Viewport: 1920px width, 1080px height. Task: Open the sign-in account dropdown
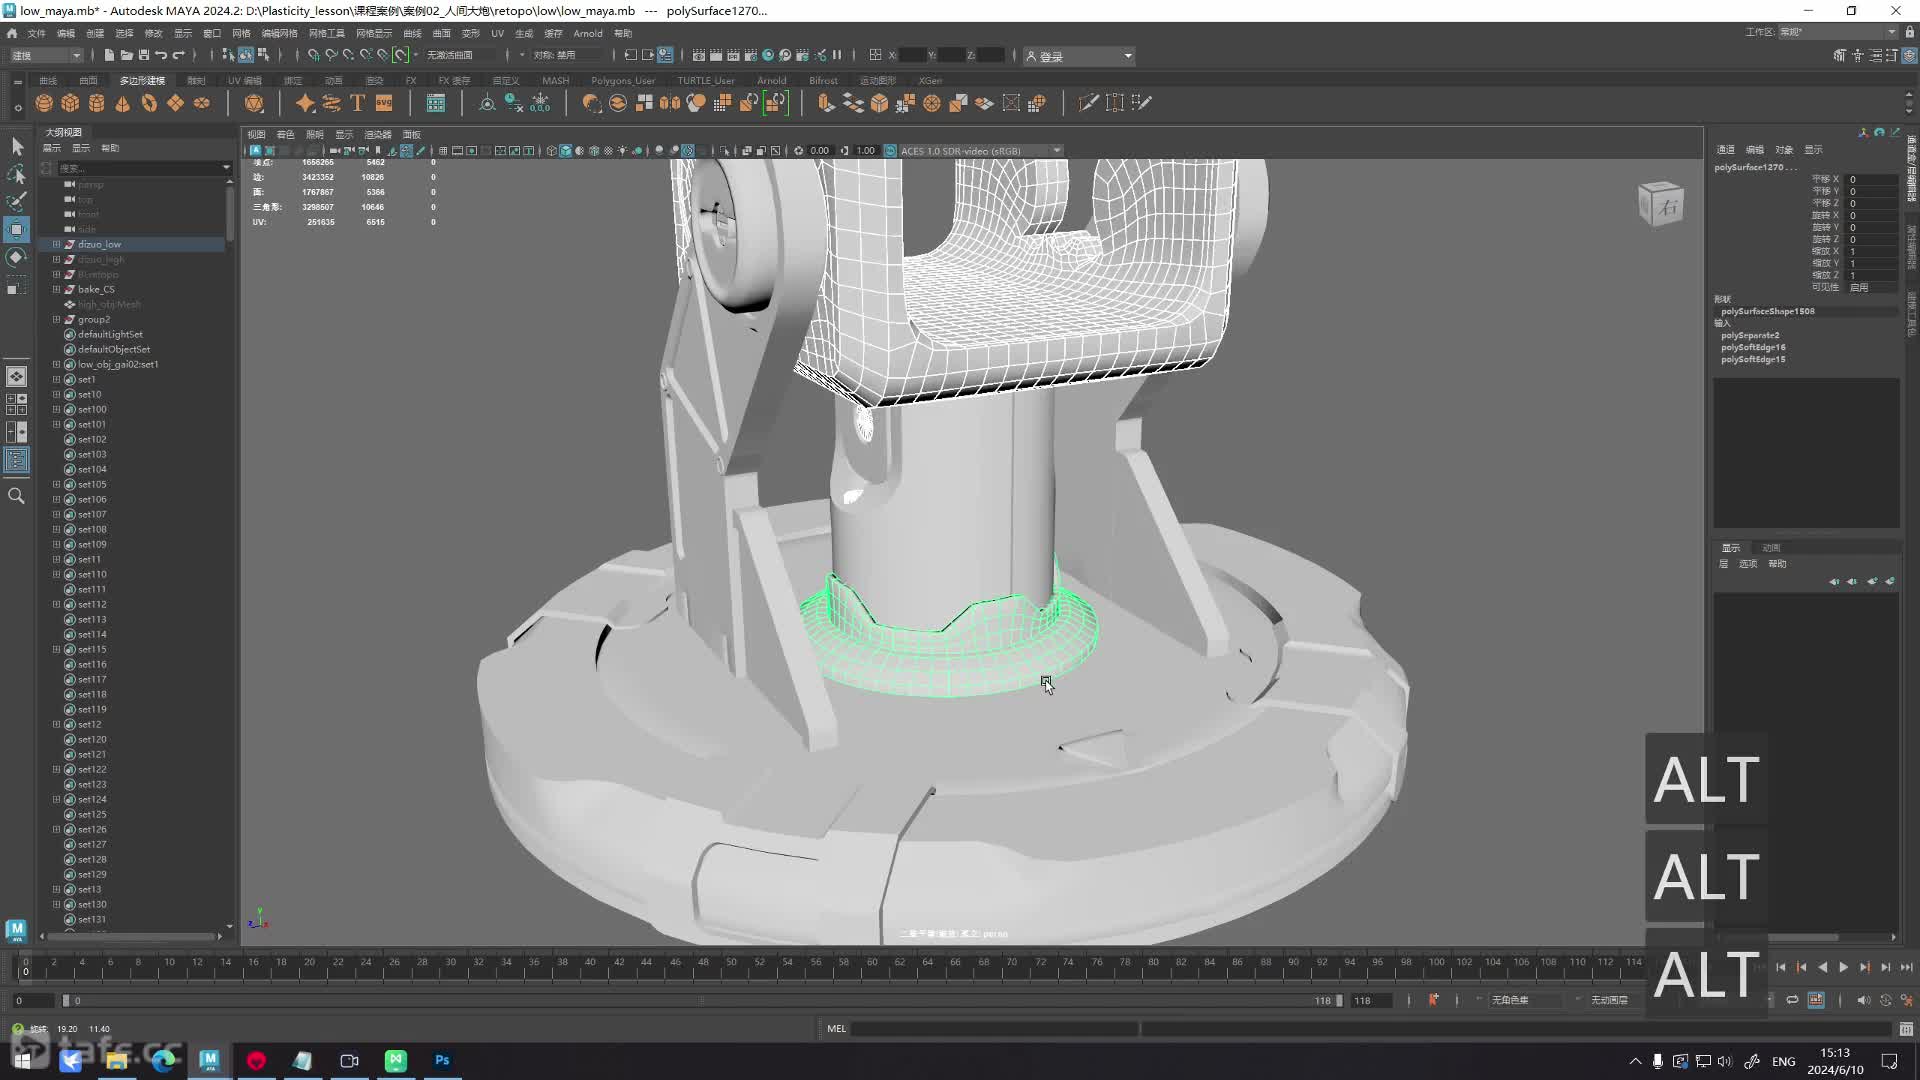coord(1080,56)
